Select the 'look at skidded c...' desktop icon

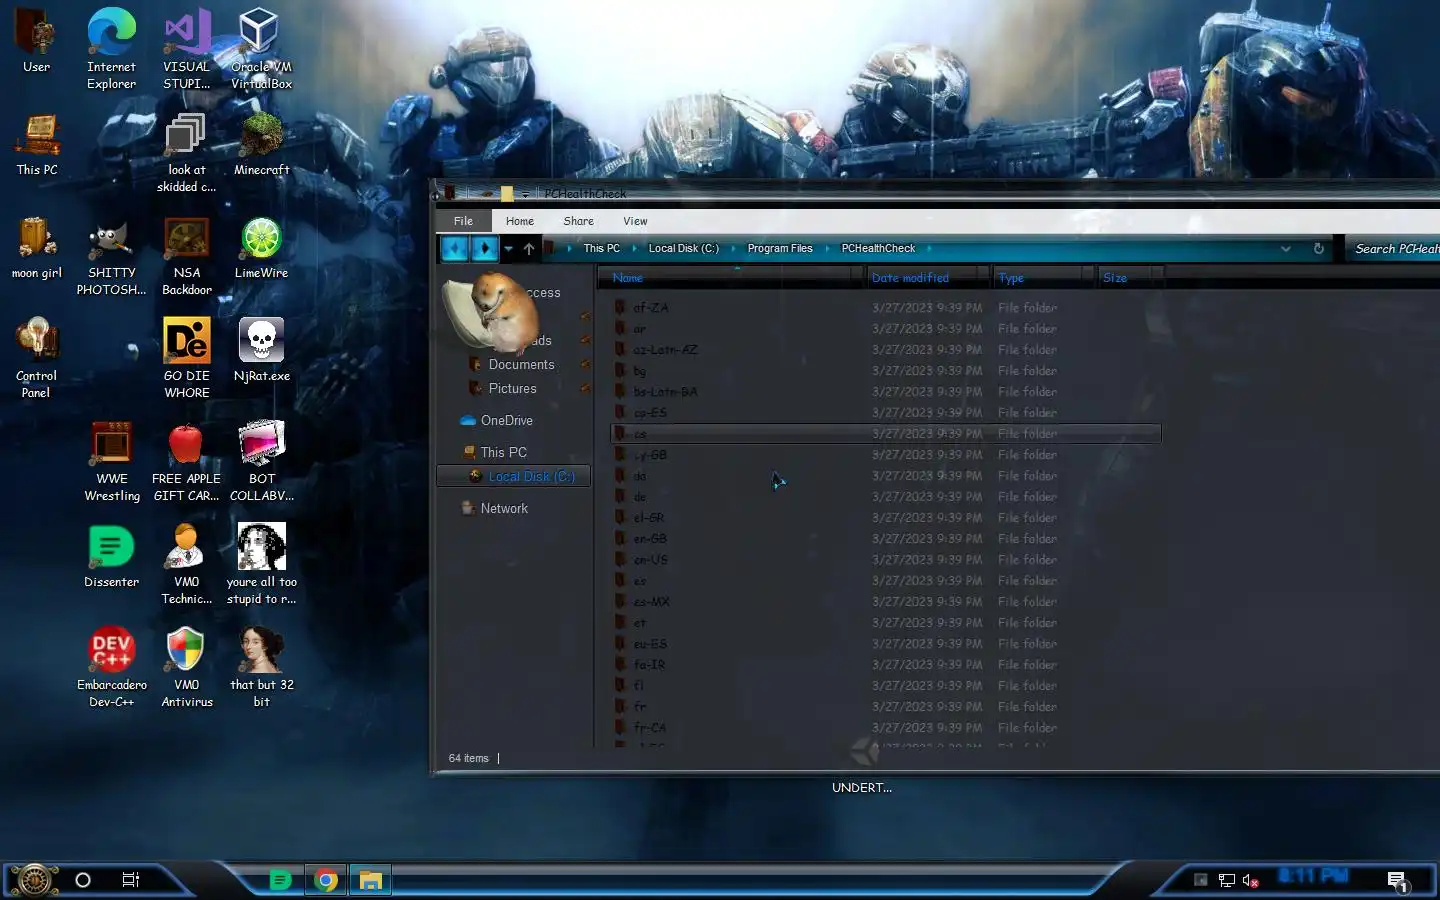(186, 152)
